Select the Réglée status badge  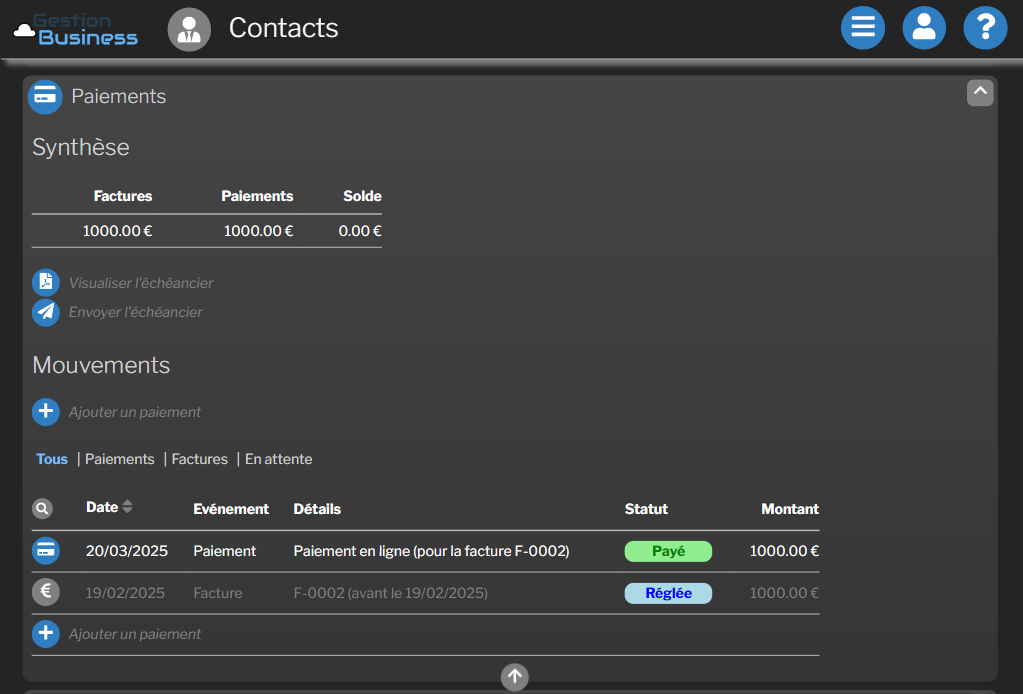(668, 592)
